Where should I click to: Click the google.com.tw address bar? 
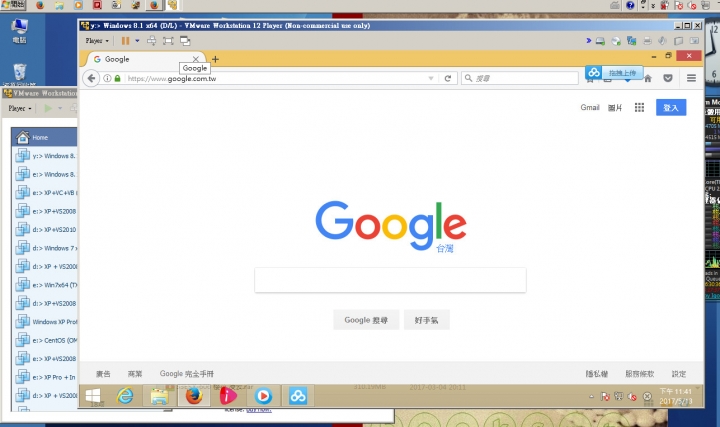(276, 79)
